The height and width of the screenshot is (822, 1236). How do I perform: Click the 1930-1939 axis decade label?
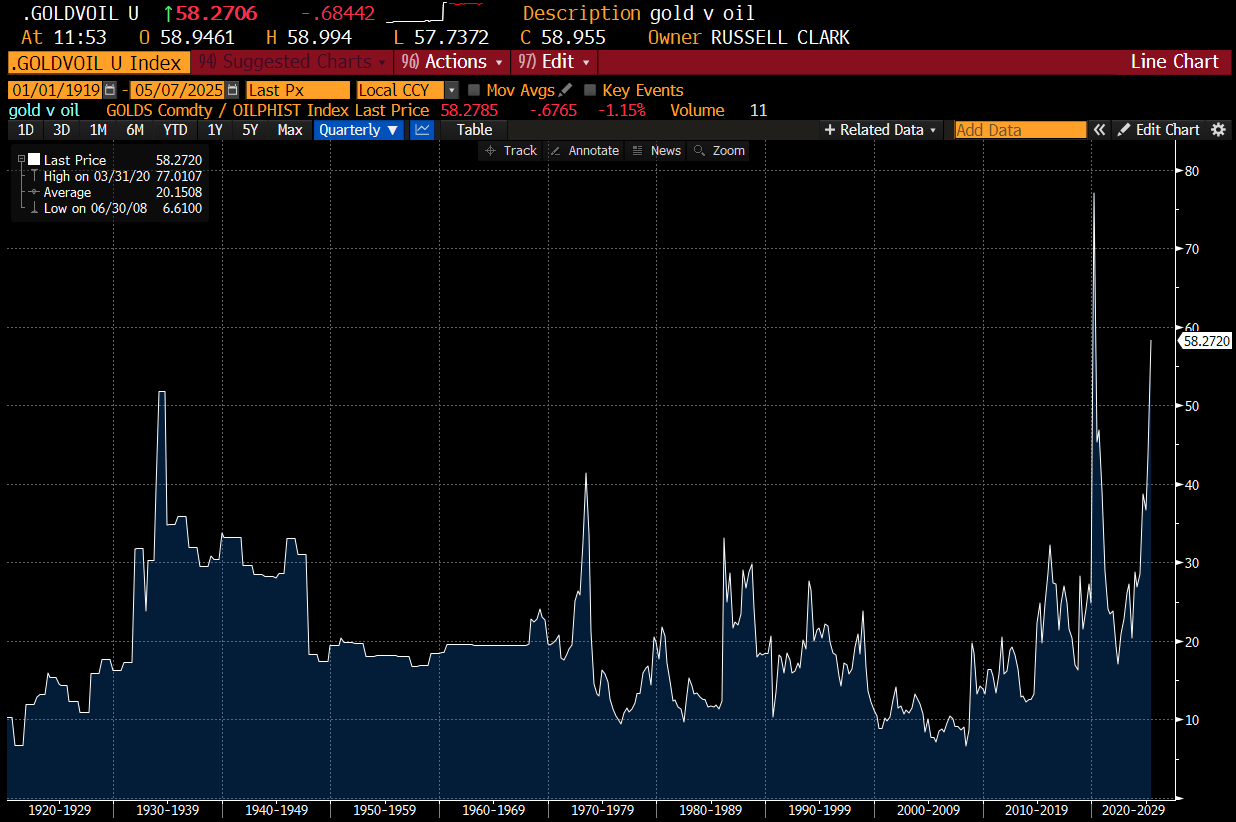point(169,811)
